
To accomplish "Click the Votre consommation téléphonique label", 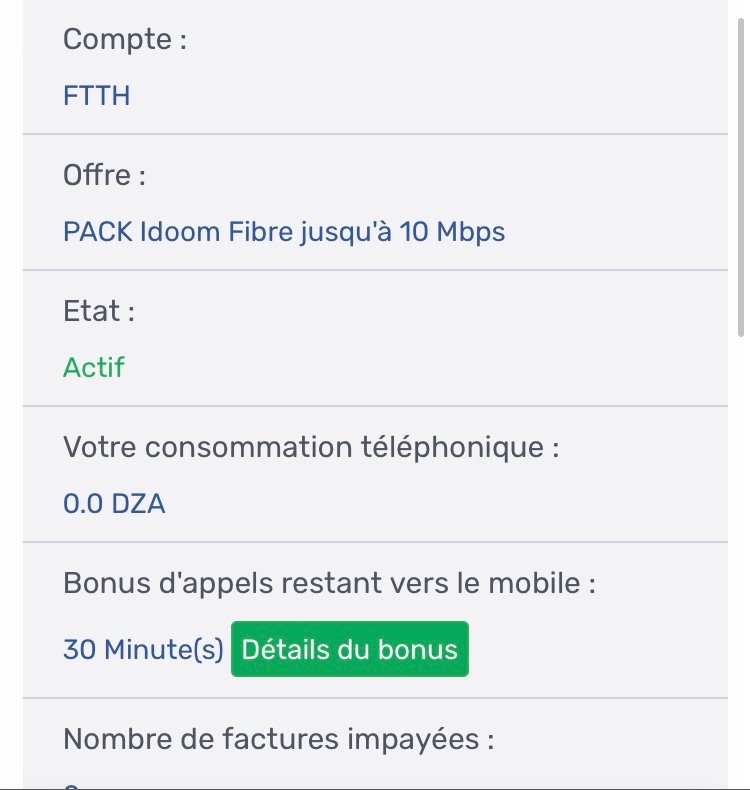I will (x=310, y=447).
